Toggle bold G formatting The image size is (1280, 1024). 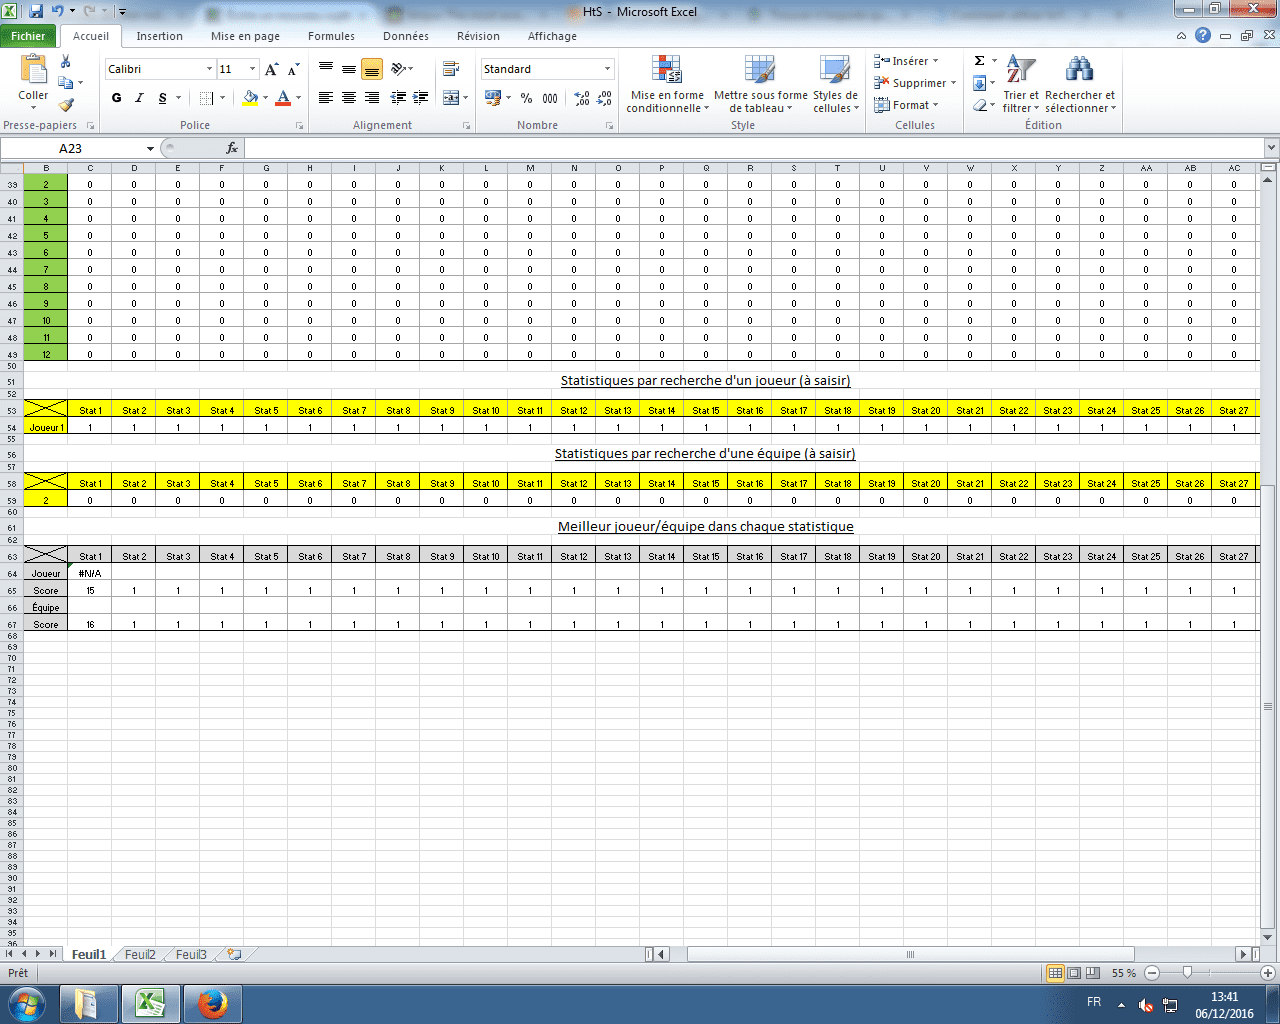click(117, 98)
